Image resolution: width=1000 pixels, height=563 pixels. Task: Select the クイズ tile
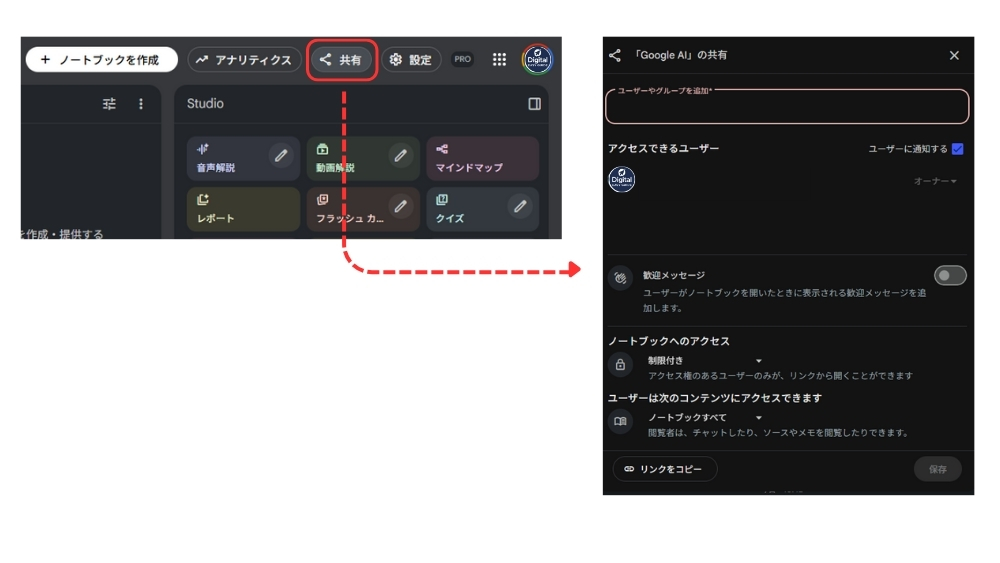pyautogui.click(x=483, y=209)
